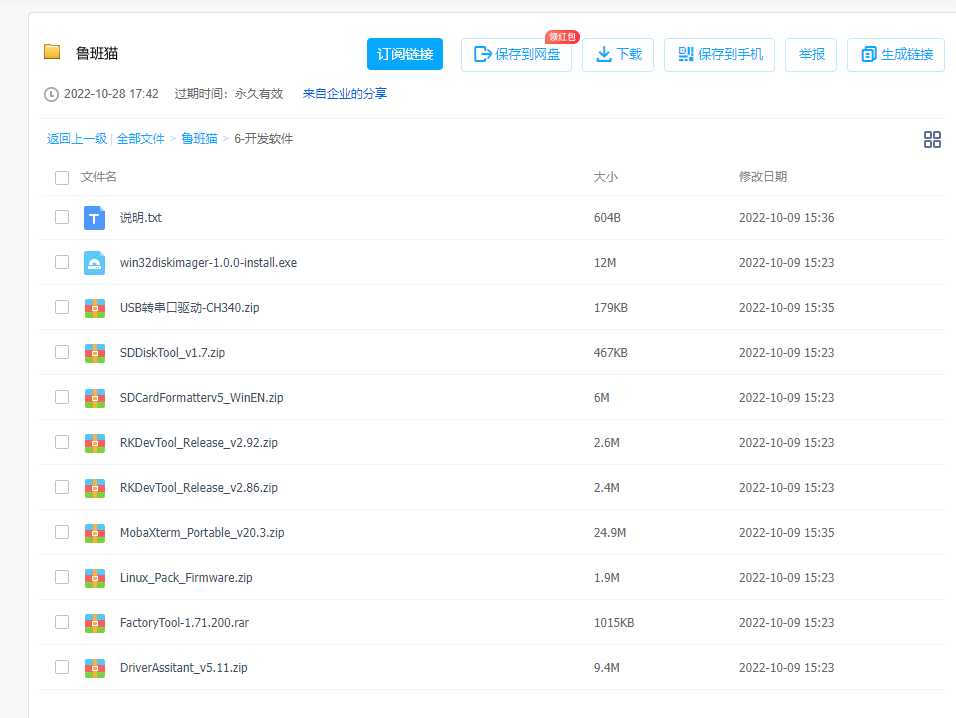
Task: Open RKDevTool_Release_v2.92.zip file name
Action: 199,443
